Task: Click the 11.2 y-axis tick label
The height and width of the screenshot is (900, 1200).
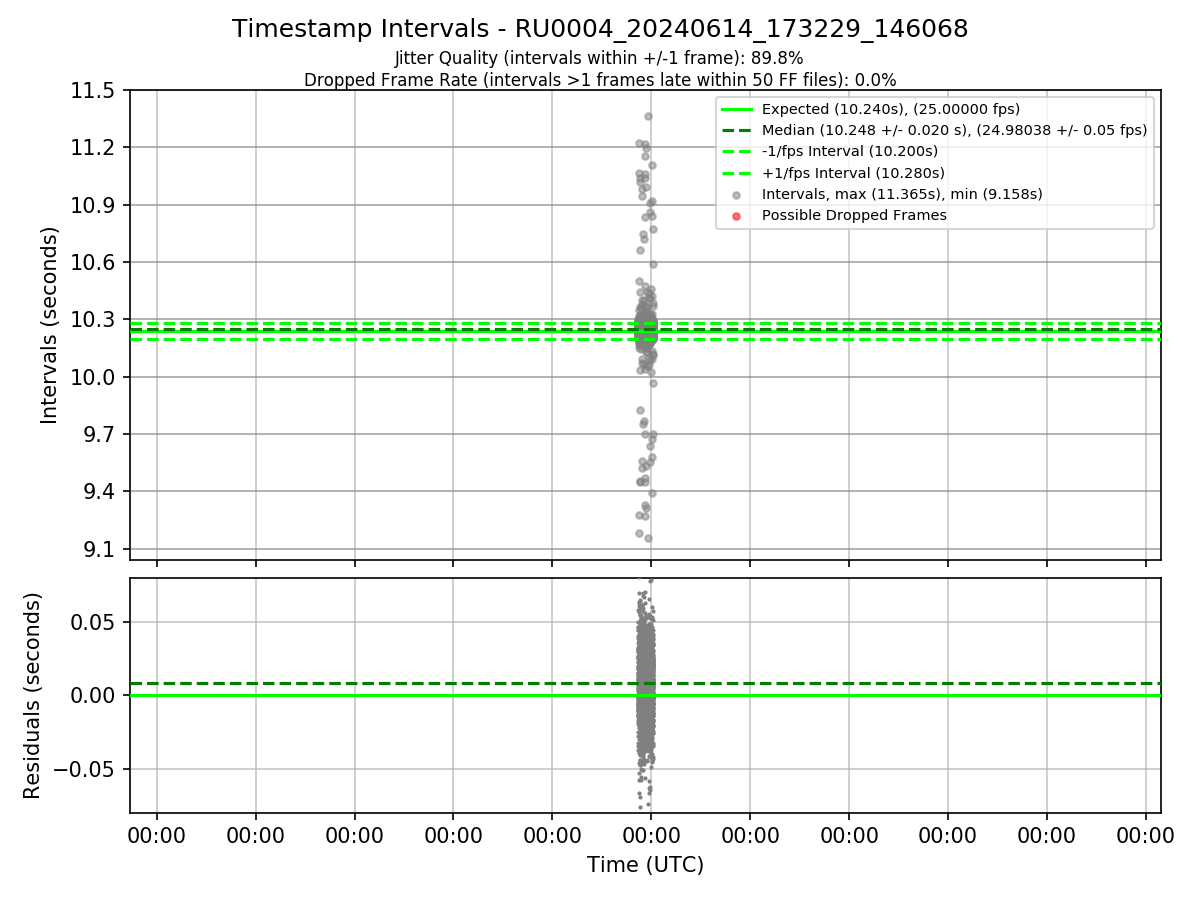Action: pyautogui.click(x=94, y=148)
